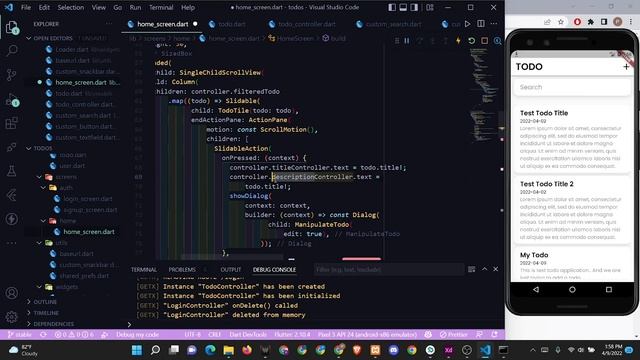Click Debug my code in status bar
The height and width of the screenshot is (360, 640).
tap(137, 335)
